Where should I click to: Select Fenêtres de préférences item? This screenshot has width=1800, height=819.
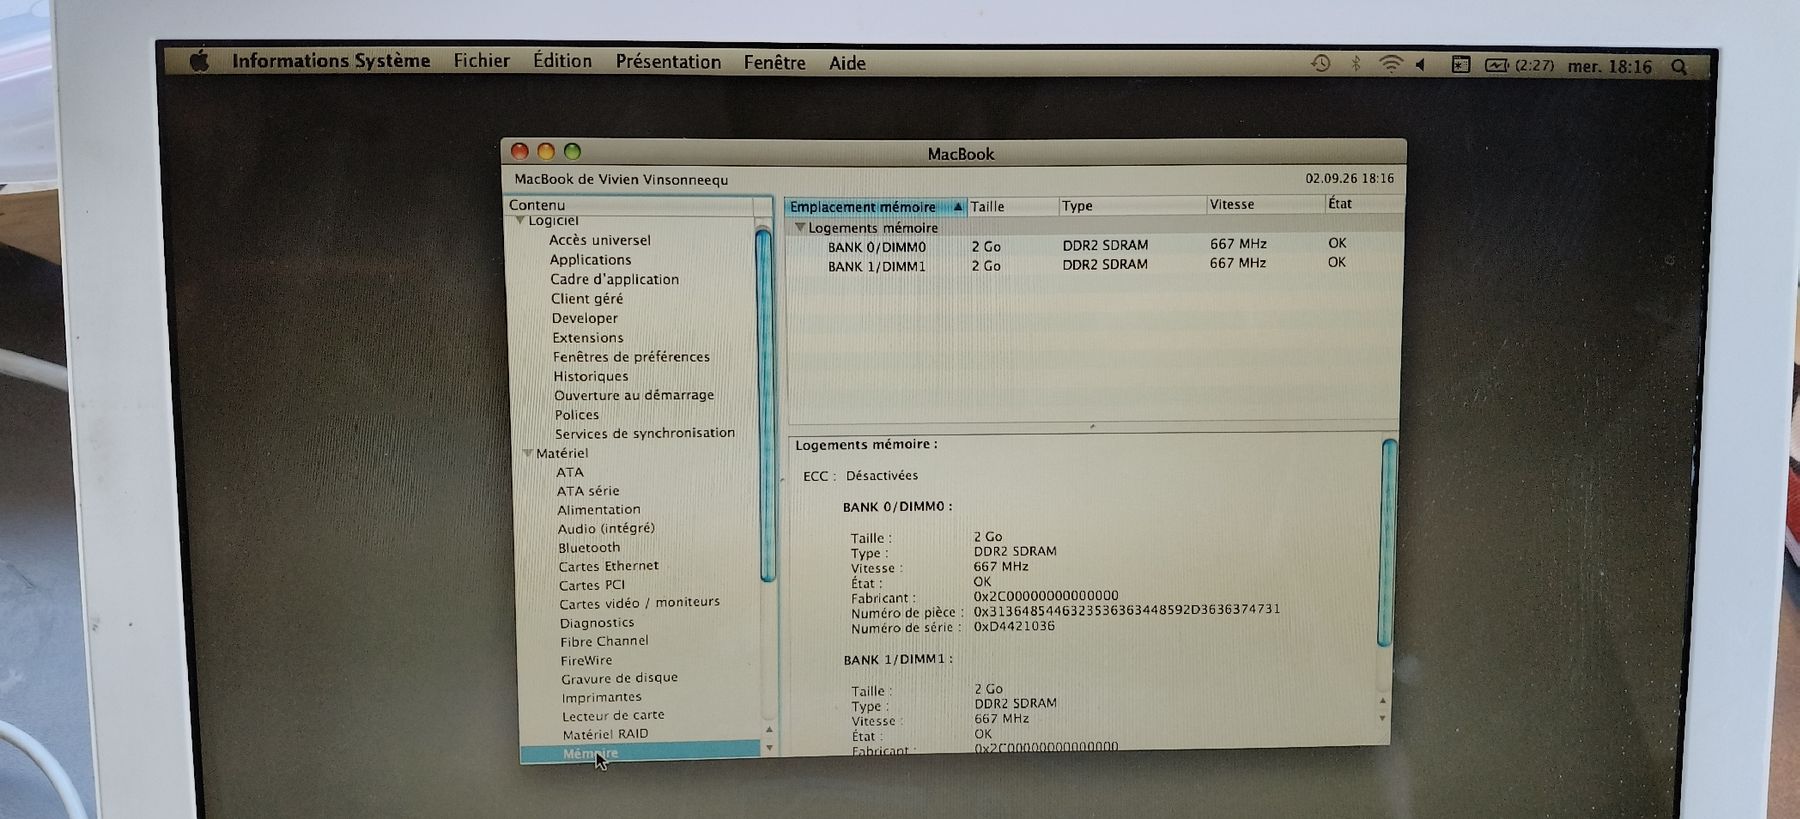631,357
